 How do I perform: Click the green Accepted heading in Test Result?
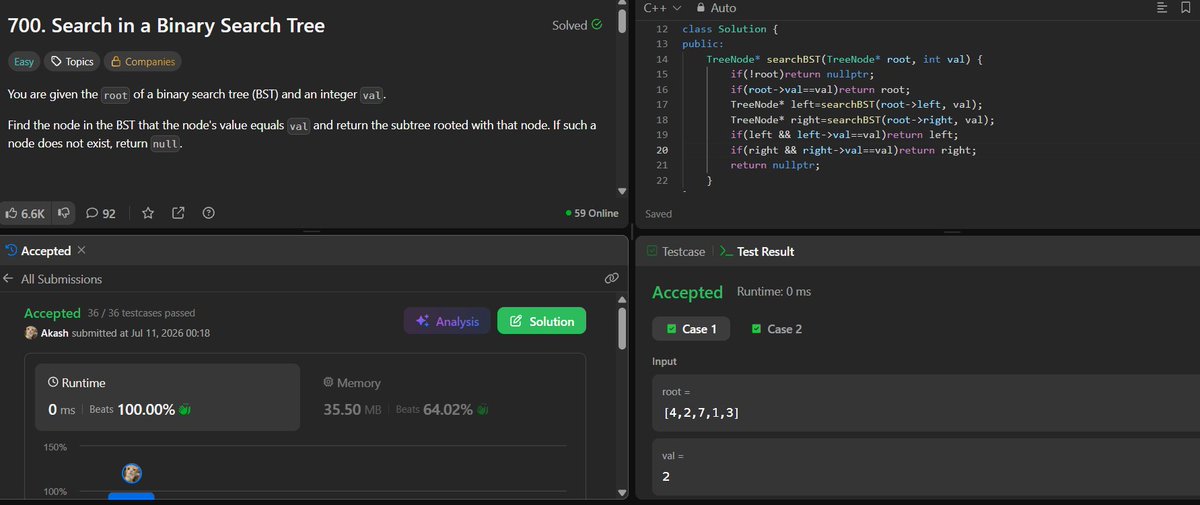[x=687, y=292]
